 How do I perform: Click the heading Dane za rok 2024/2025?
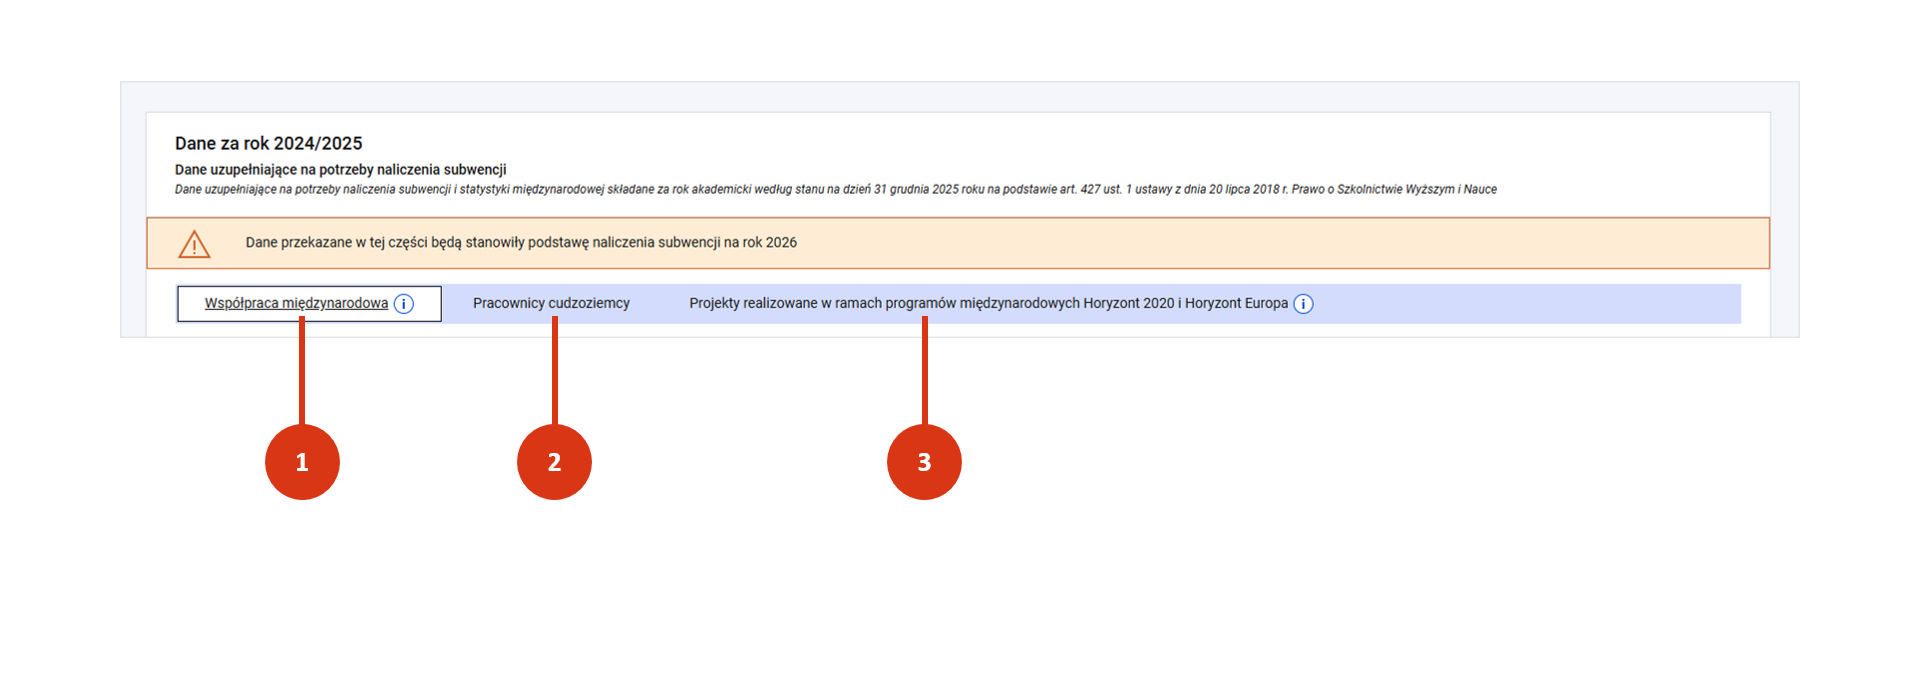[268, 143]
